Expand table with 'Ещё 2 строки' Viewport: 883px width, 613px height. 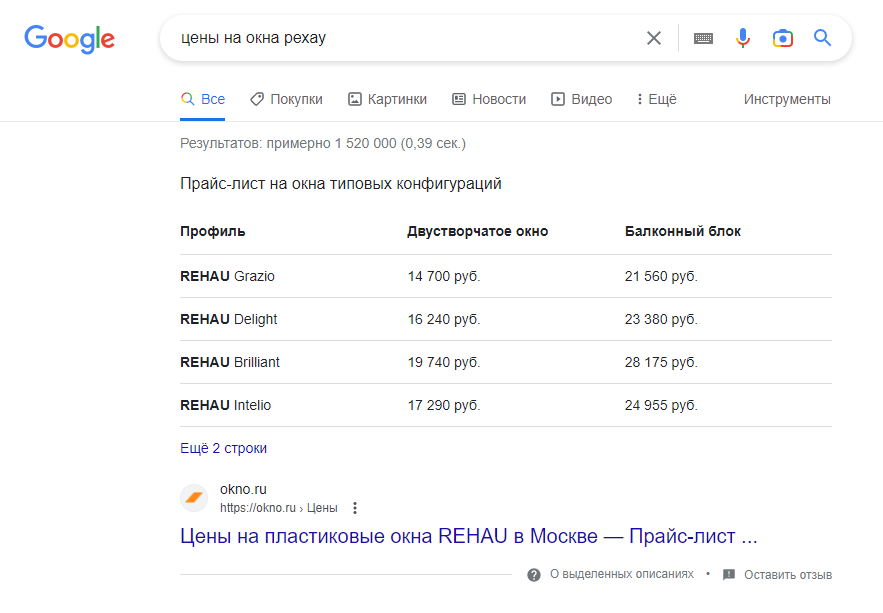224,448
